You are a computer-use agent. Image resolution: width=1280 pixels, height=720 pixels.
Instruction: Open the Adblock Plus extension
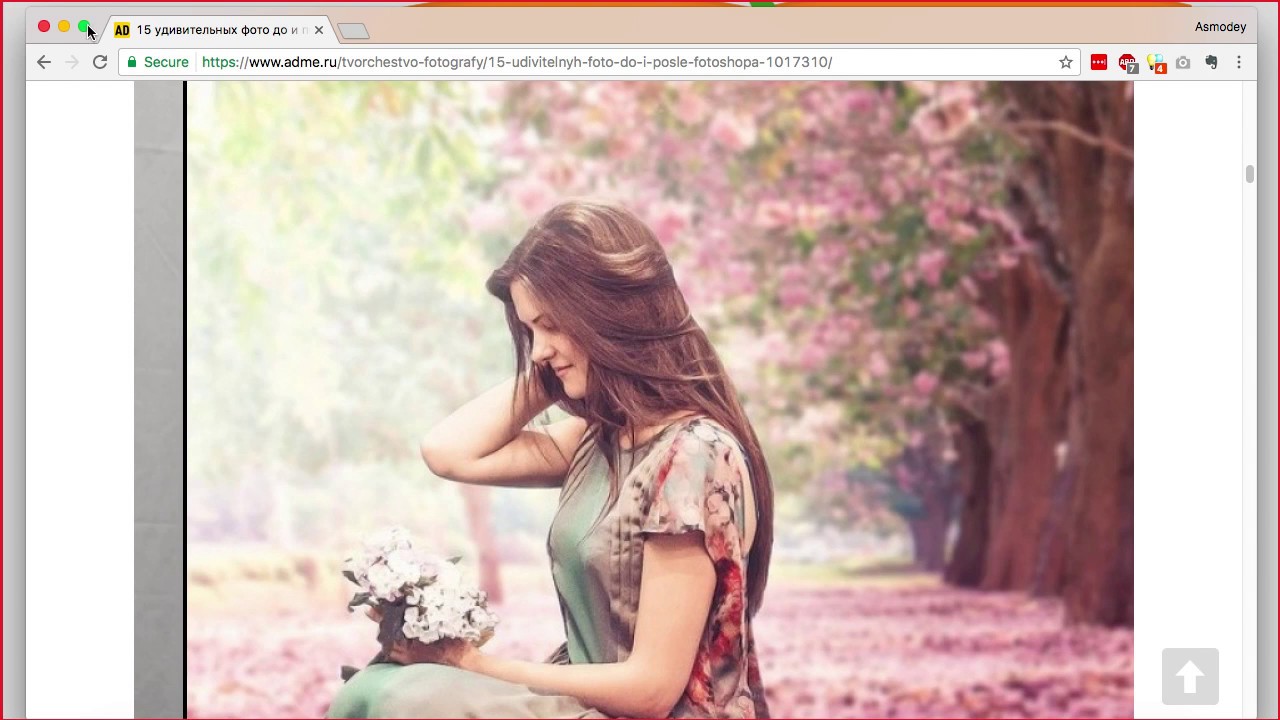(x=1128, y=63)
